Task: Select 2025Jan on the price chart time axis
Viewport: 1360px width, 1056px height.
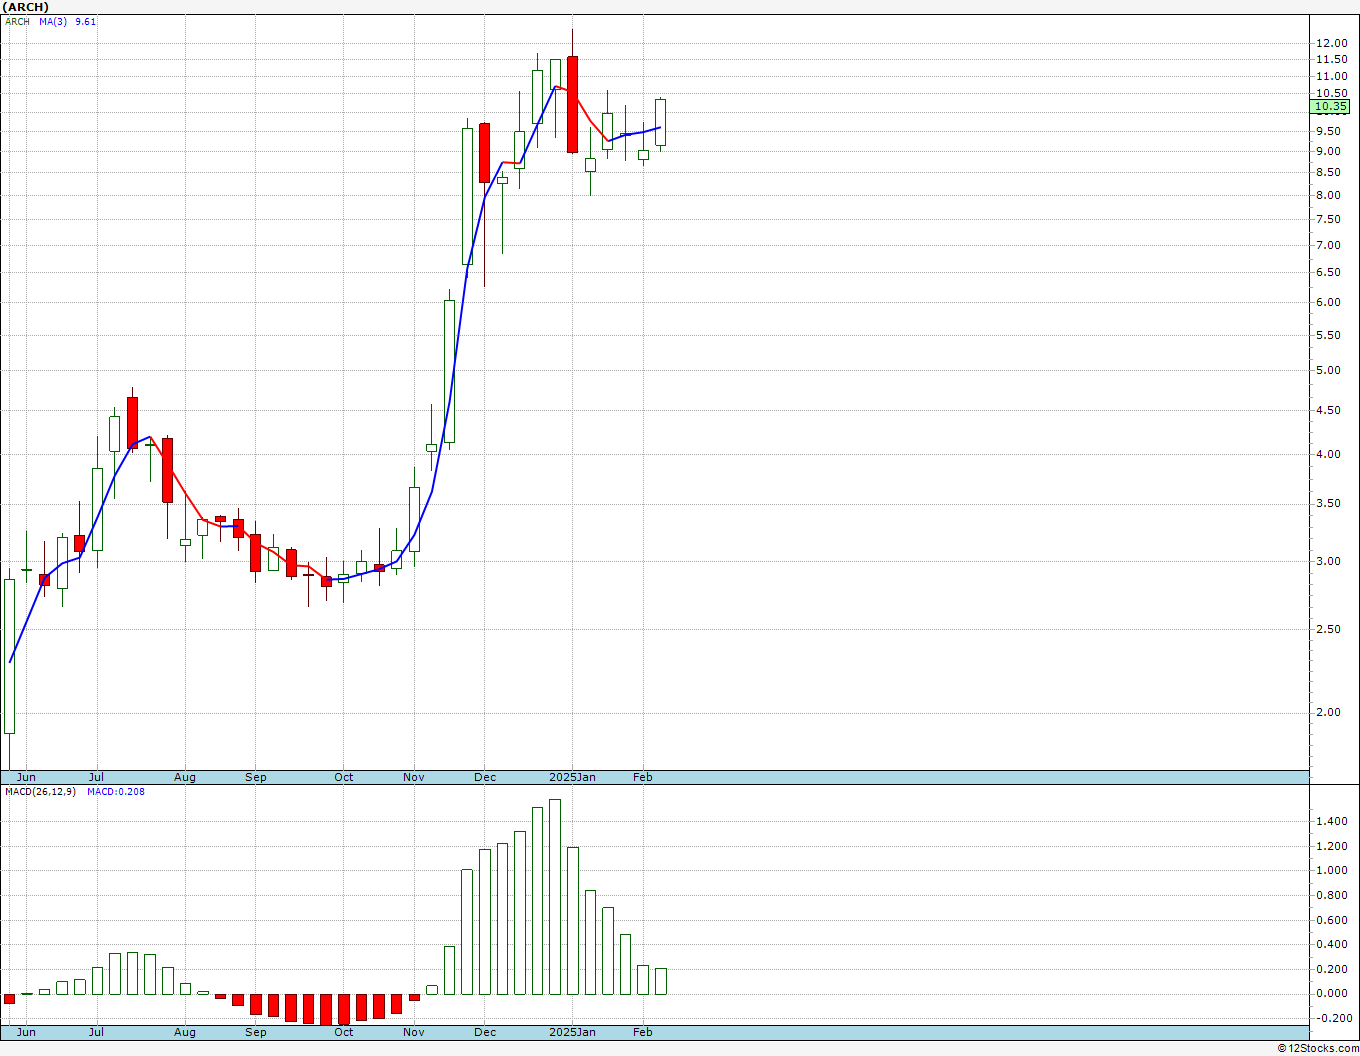Action: click(x=573, y=777)
